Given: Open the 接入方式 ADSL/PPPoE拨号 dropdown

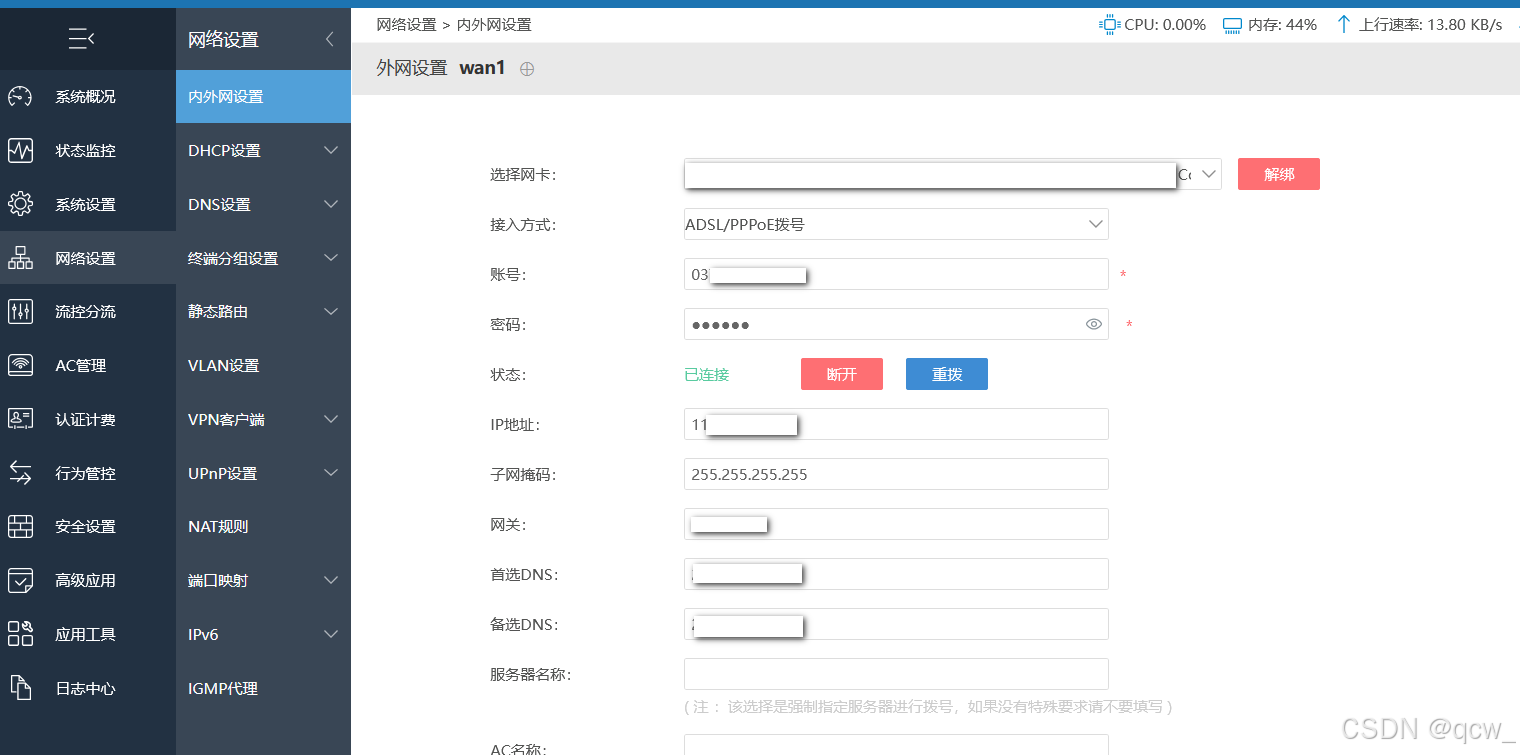Looking at the screenshot, I should pyautogui.click(x=896, y=224).
